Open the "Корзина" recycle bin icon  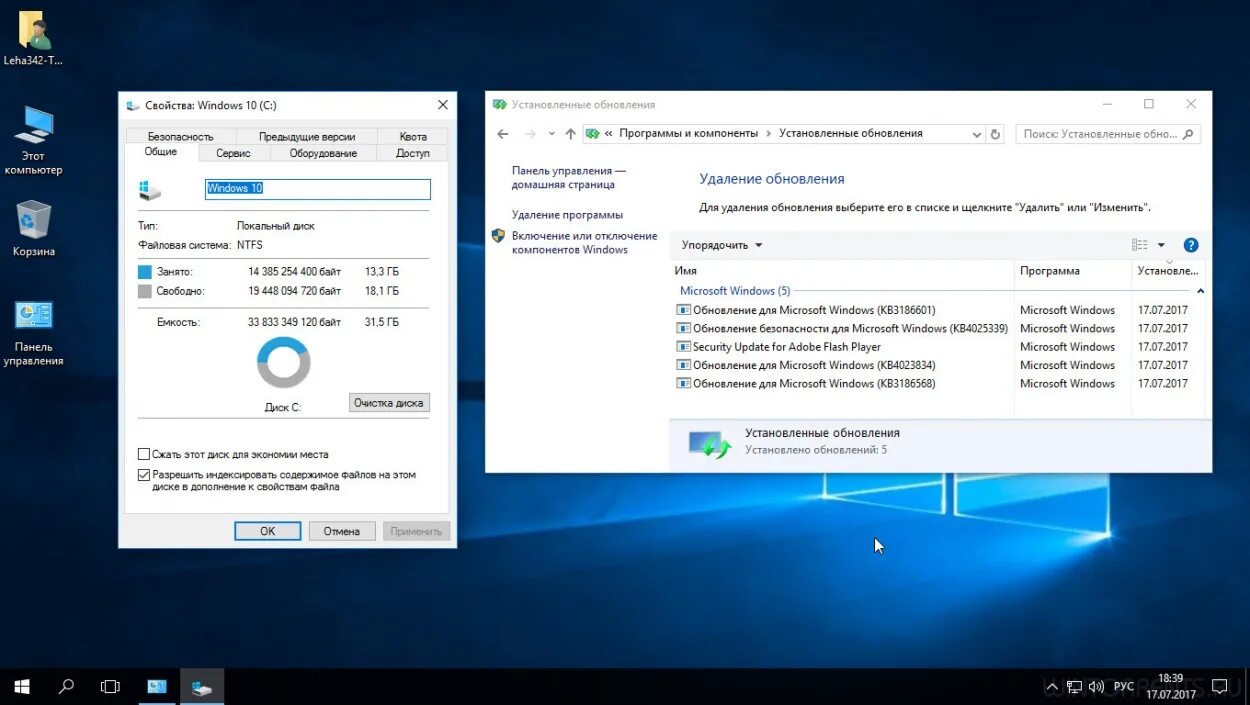33,228
